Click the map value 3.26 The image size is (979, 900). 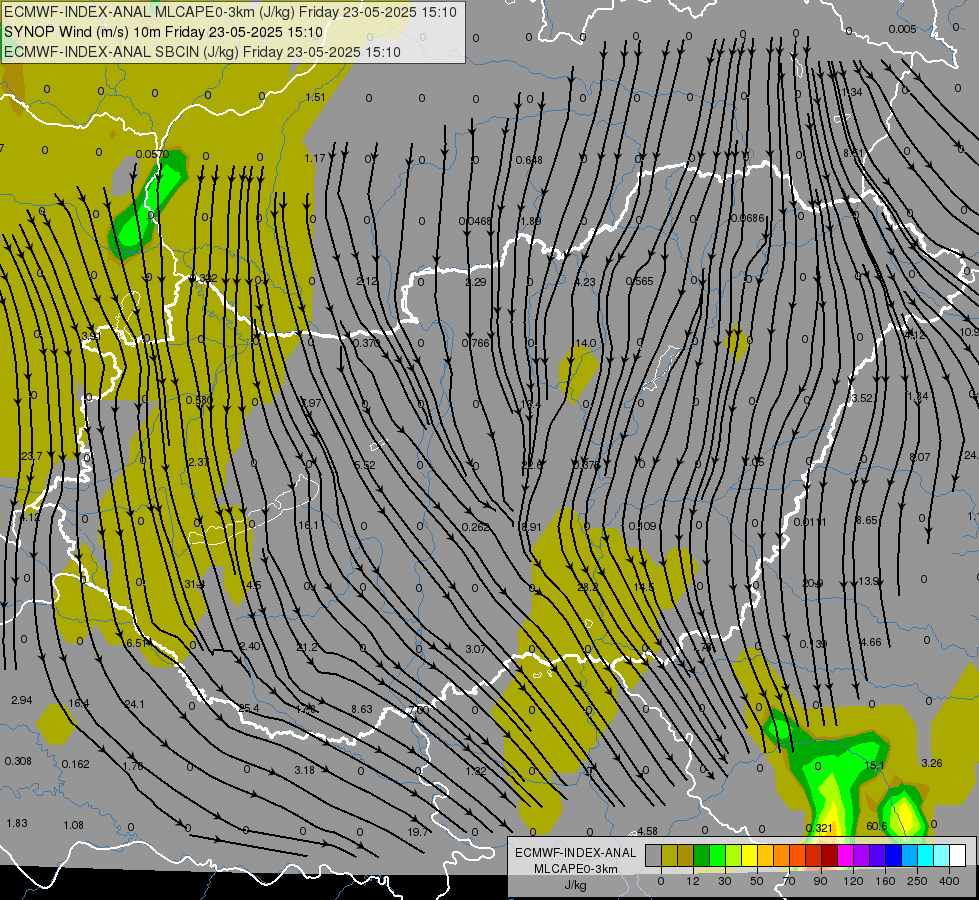932,763
